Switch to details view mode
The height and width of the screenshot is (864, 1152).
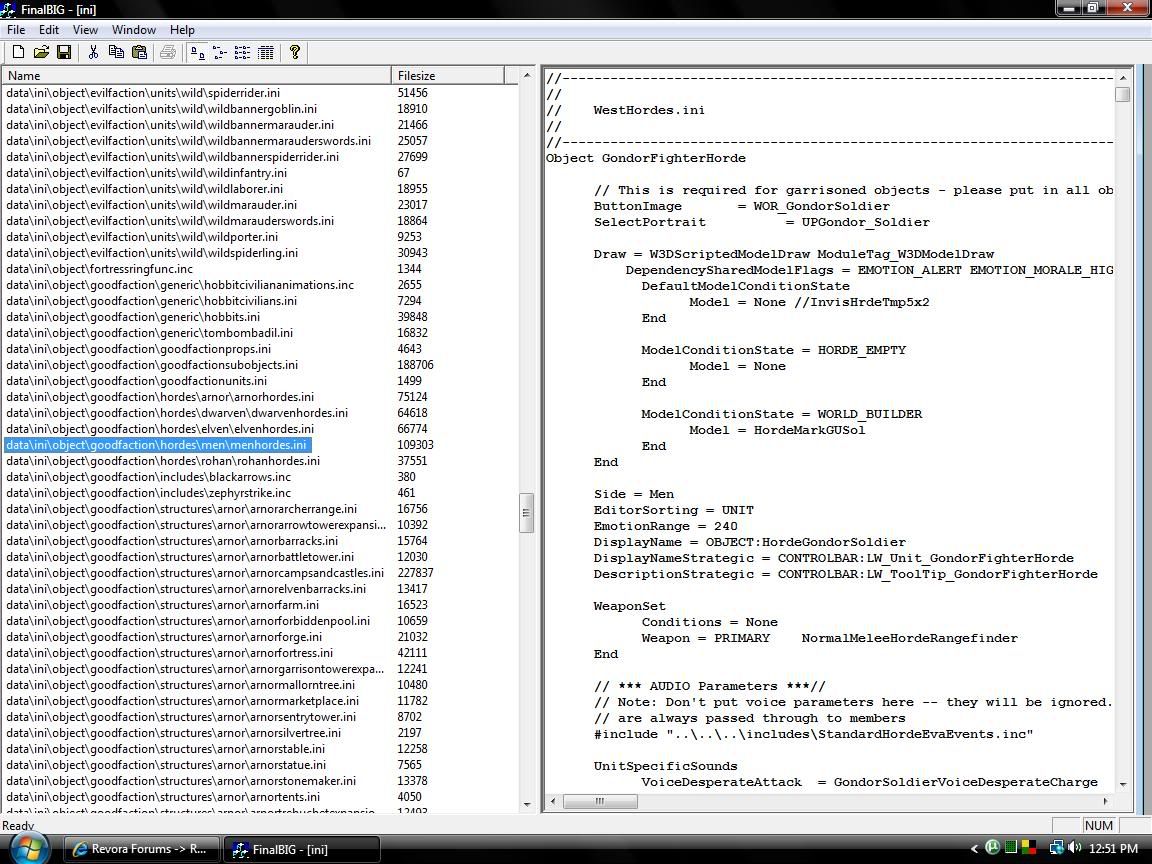265,52
